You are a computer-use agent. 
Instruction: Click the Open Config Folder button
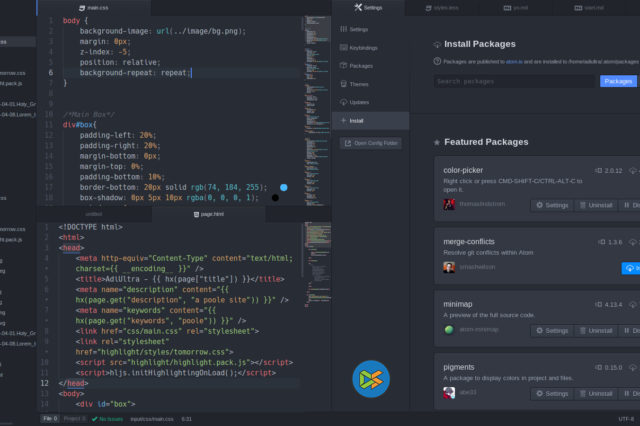click(x=371, y=143)
